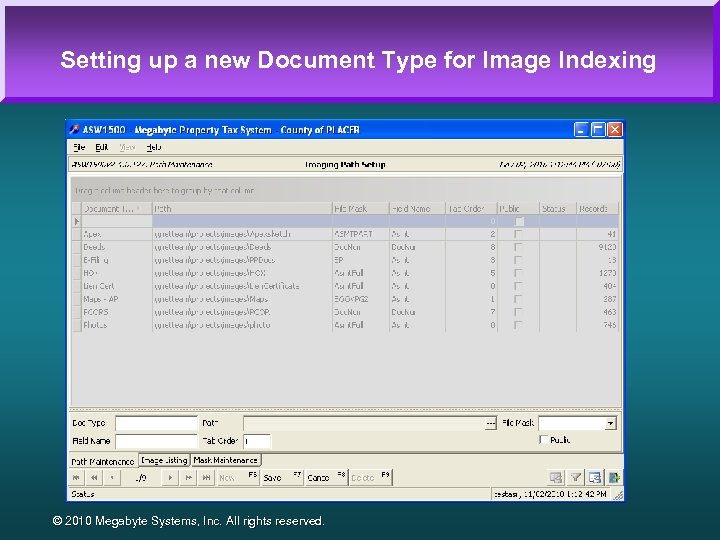Click the exit door icon
Screen dimensions: 720x540
(615, 478)
